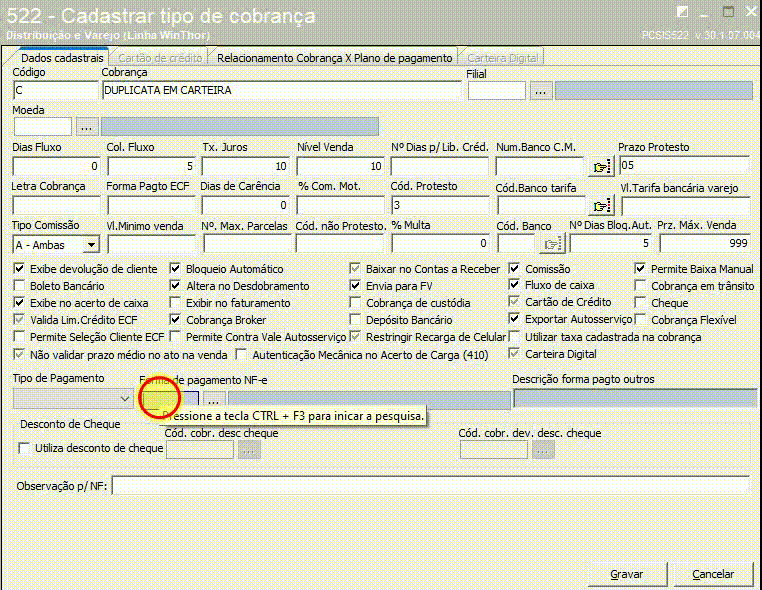Image resolution: width=762 pixels, height=590 pixels.
Task: Check Utiliza desconto de cheque
Action: (23, 448)
